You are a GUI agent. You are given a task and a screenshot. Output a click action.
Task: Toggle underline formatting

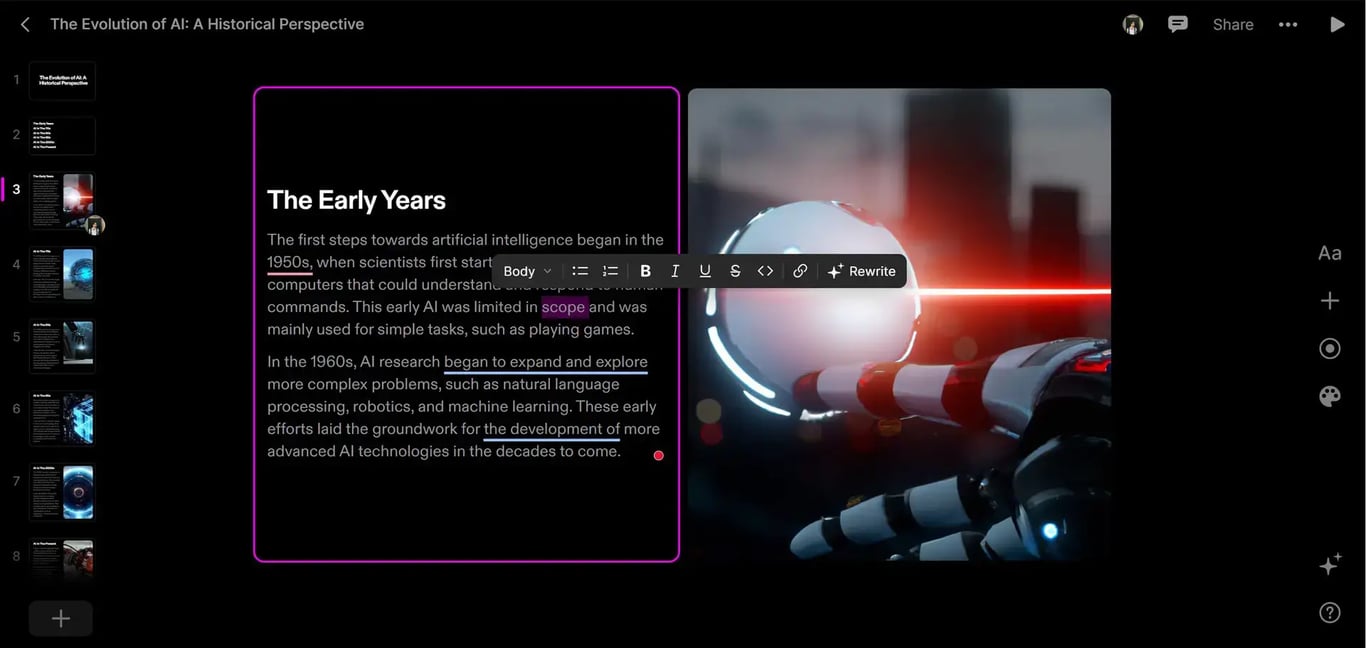coord(705,271)
